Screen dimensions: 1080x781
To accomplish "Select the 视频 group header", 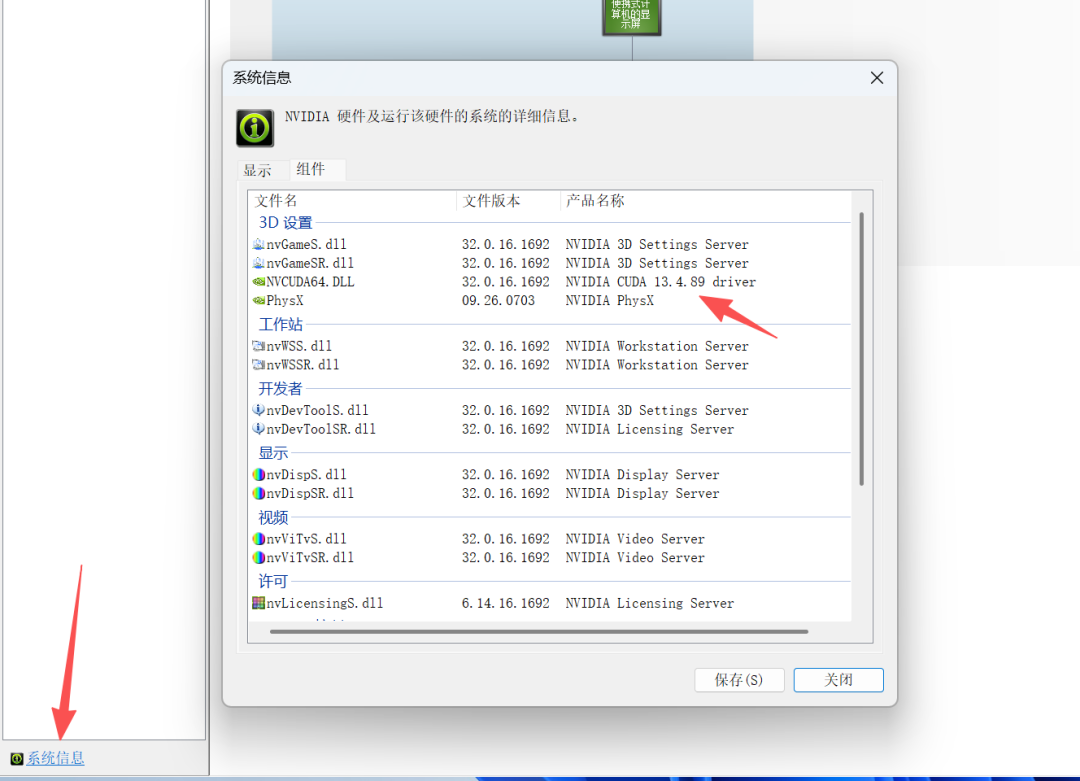I will tap(273, 517).
